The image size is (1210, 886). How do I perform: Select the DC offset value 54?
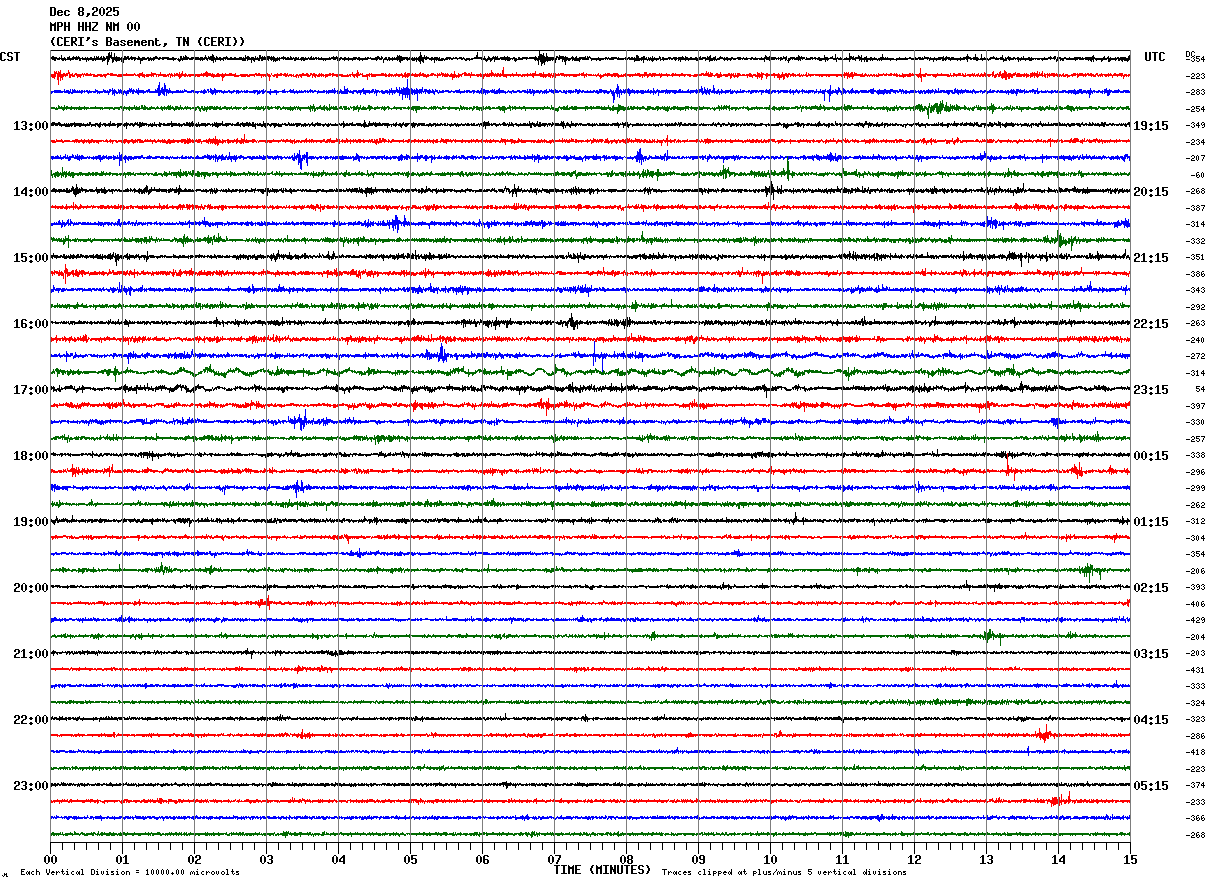click(1200, 389)
